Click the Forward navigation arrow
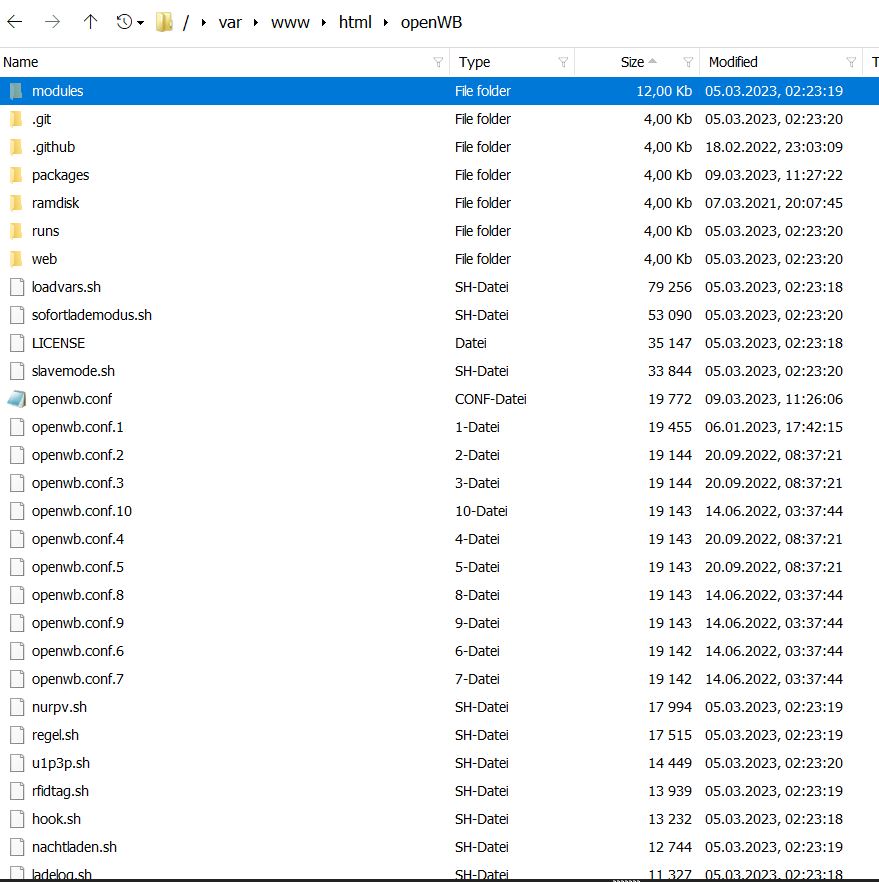This screenshot has height=882, width=879. pyautogui.click(x=54, y=21)
